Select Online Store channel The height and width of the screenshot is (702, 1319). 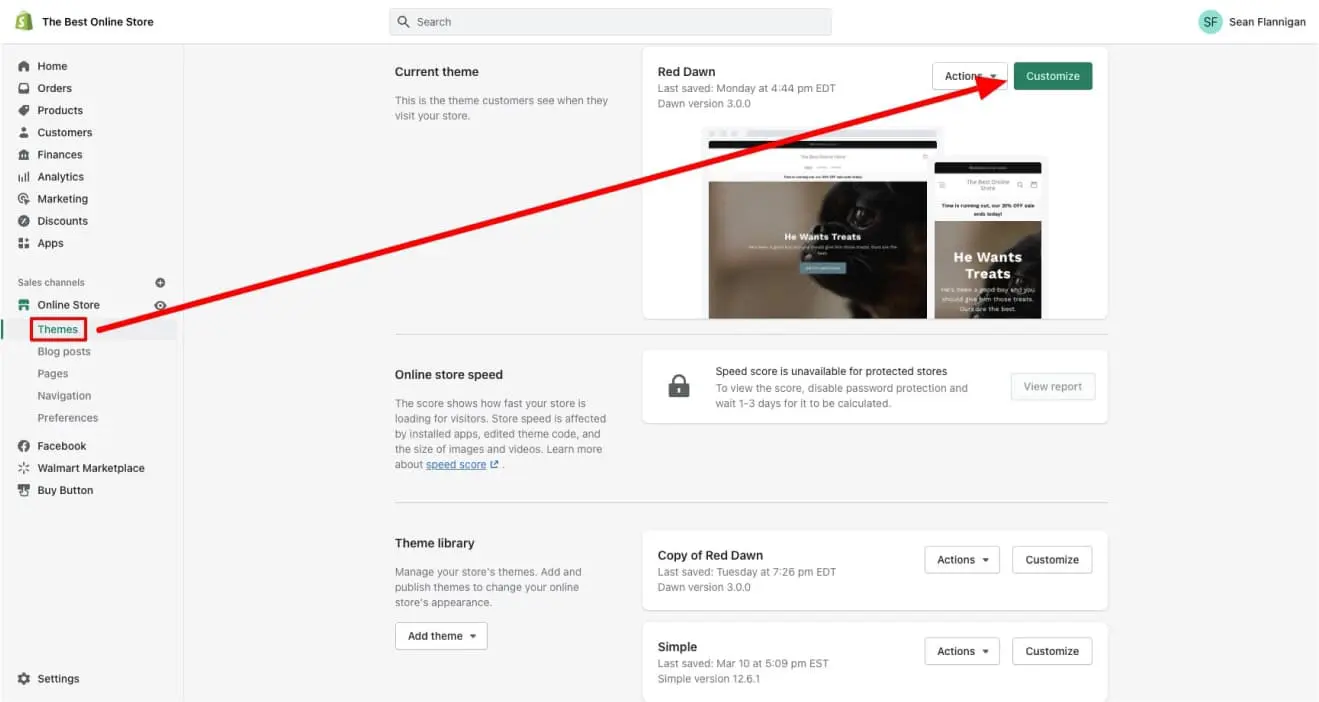69,305
